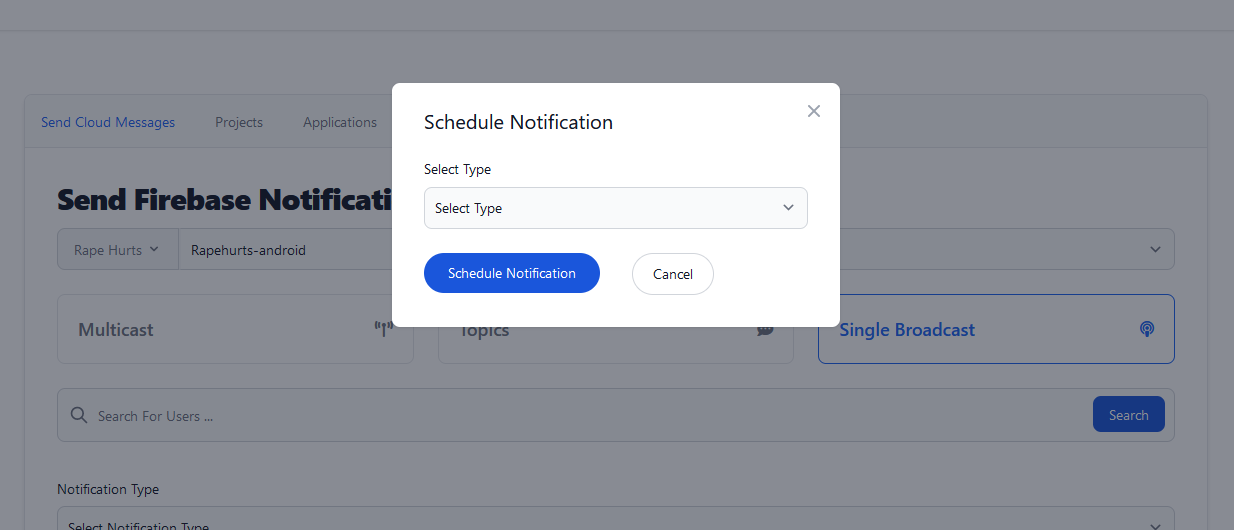The image size is (1234, 530).
Task: Click the magnifier icon in user search
Action: [79, 415]
